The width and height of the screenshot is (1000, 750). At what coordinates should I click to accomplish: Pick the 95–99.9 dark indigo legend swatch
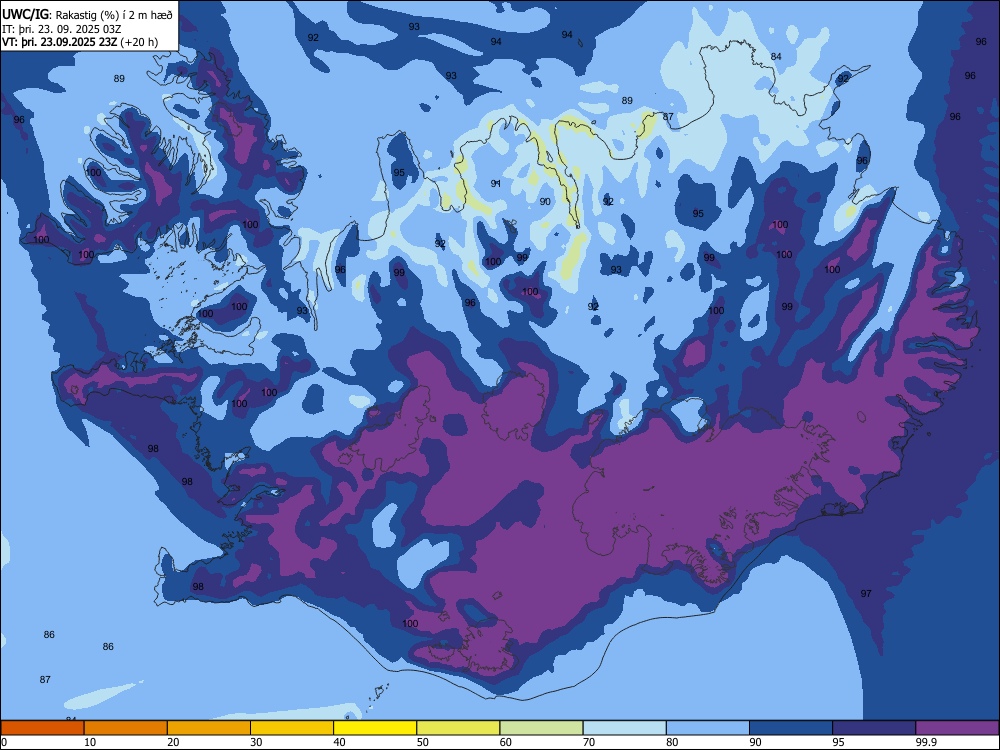tap(874, 728)
